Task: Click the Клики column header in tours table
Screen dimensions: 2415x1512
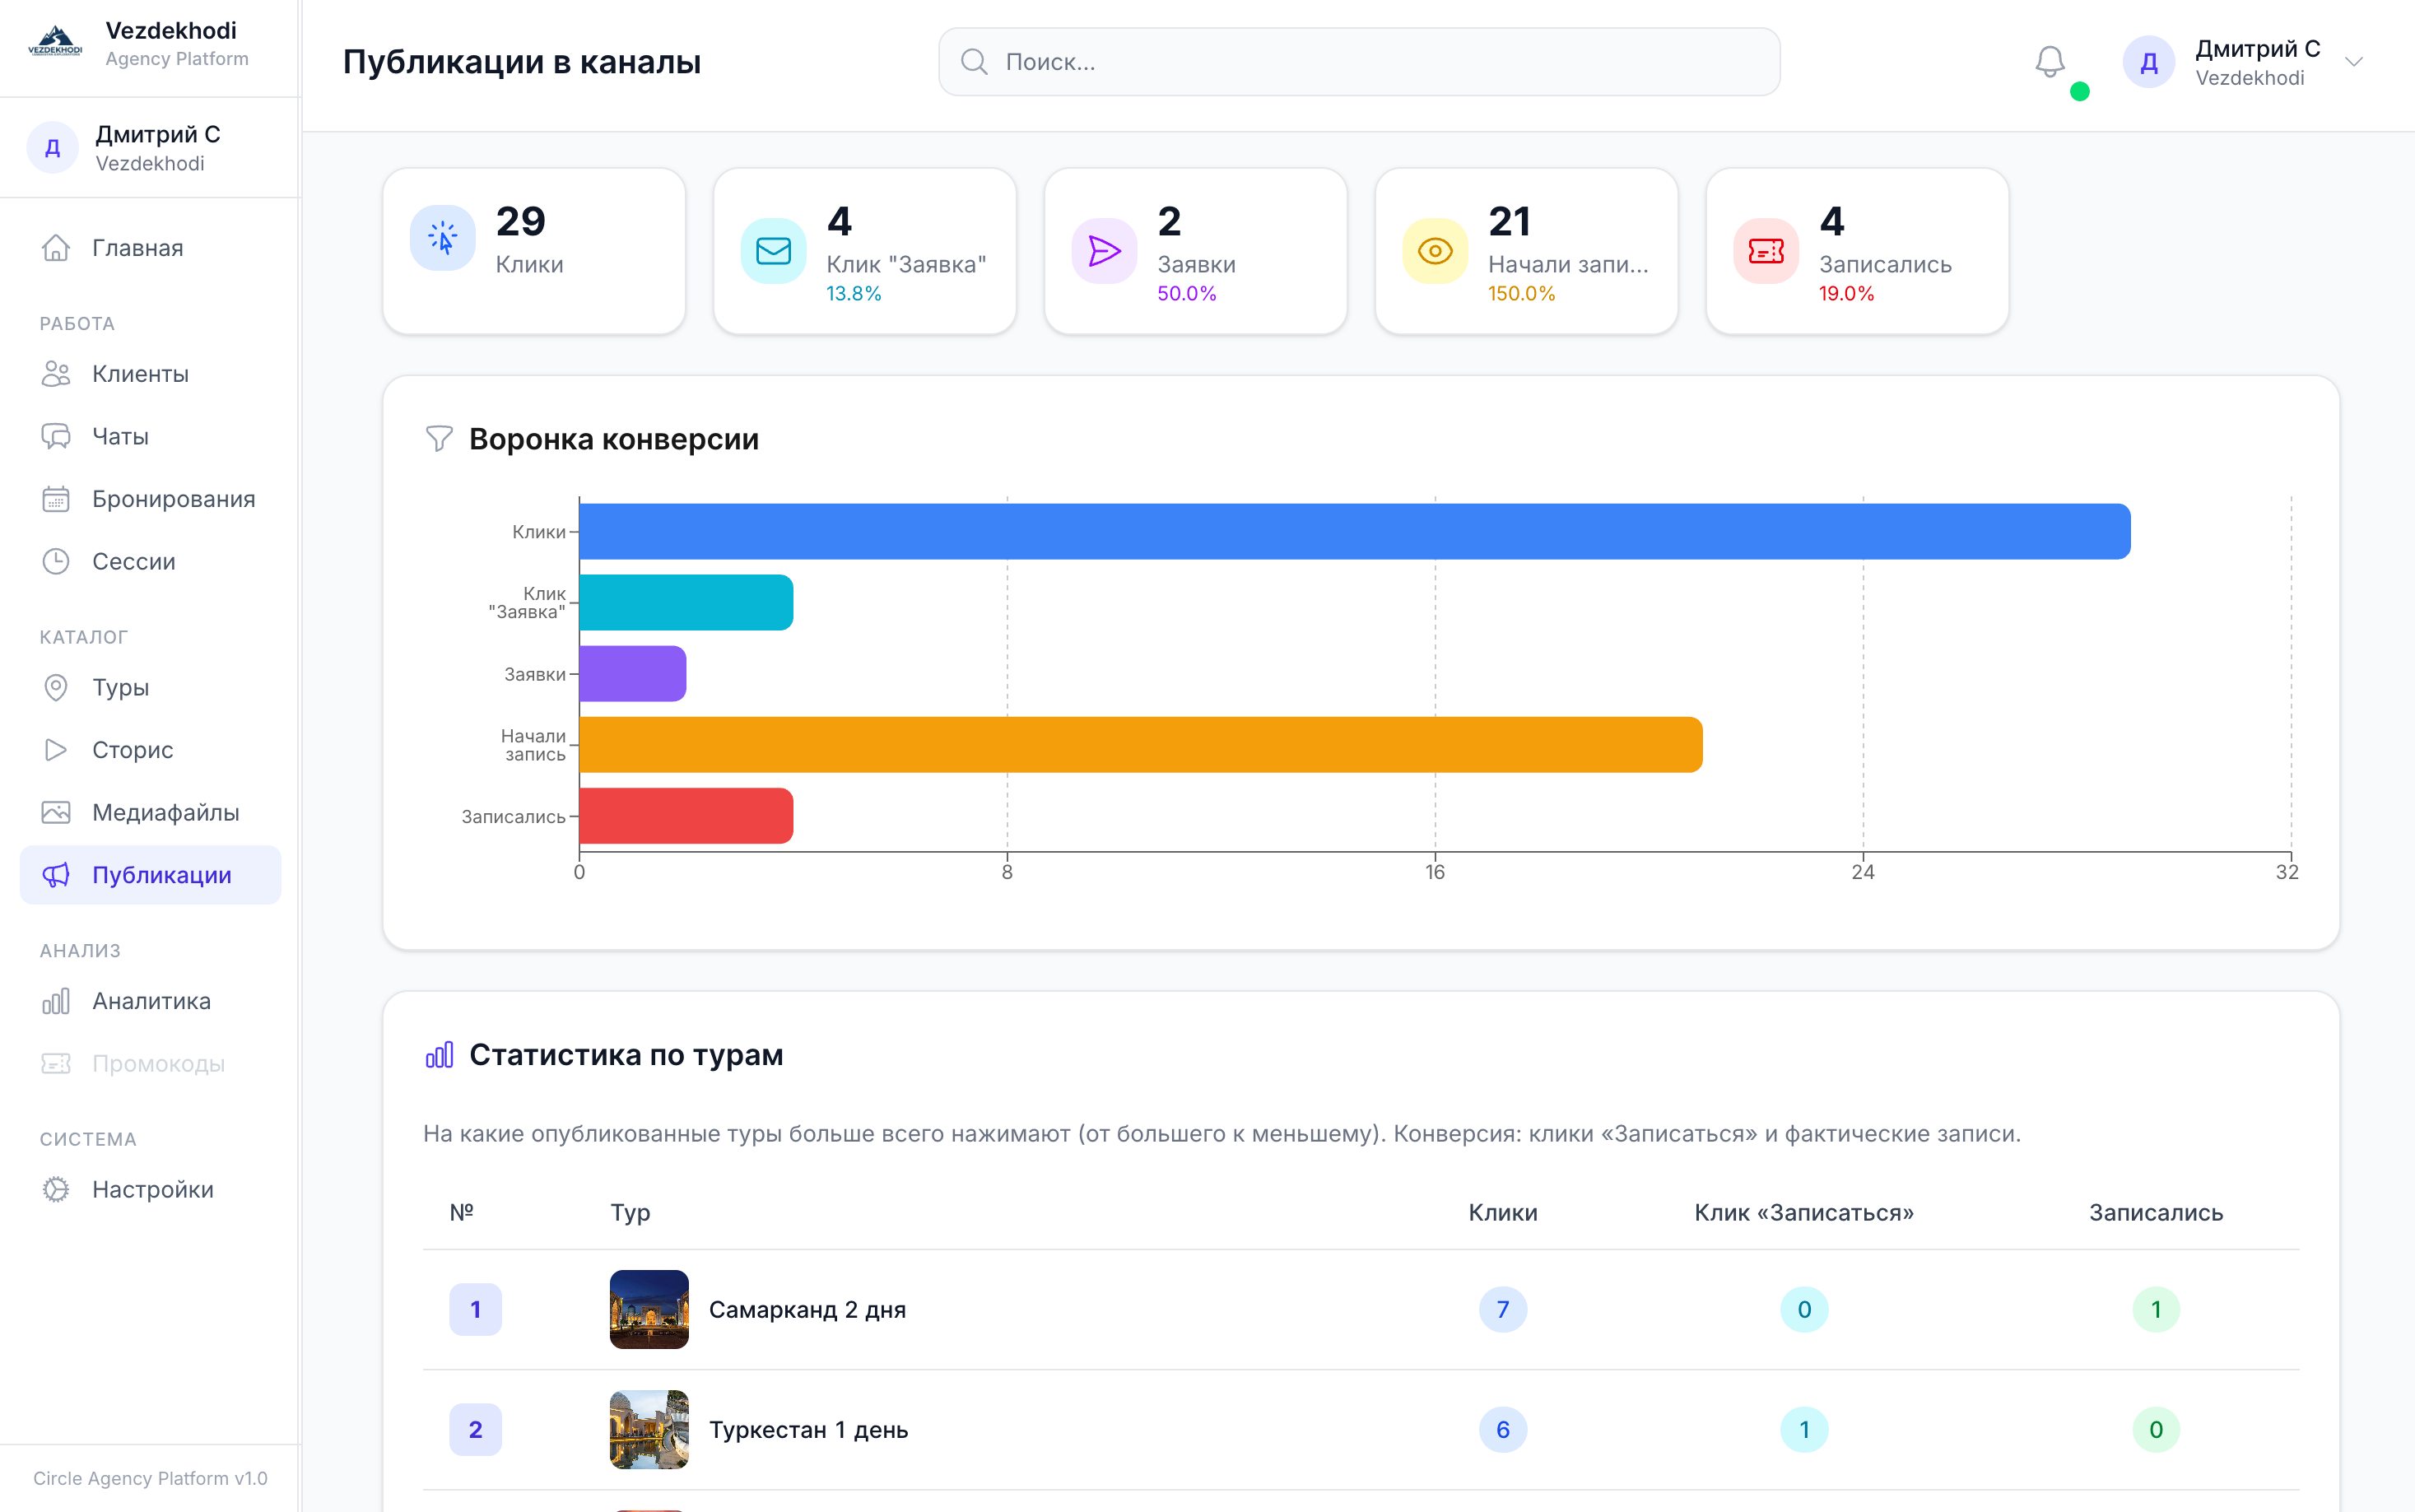Action: [x=1503, y=1213]
